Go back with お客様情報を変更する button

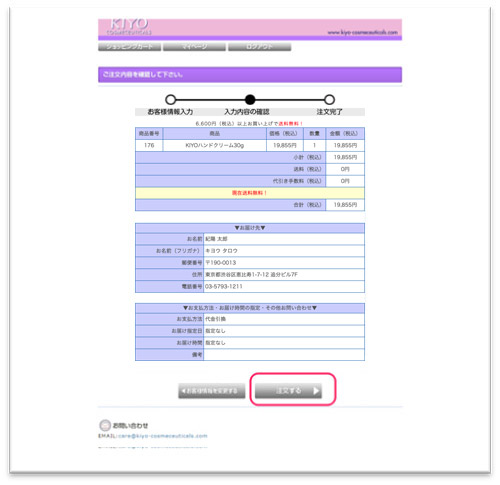(212, 390)
